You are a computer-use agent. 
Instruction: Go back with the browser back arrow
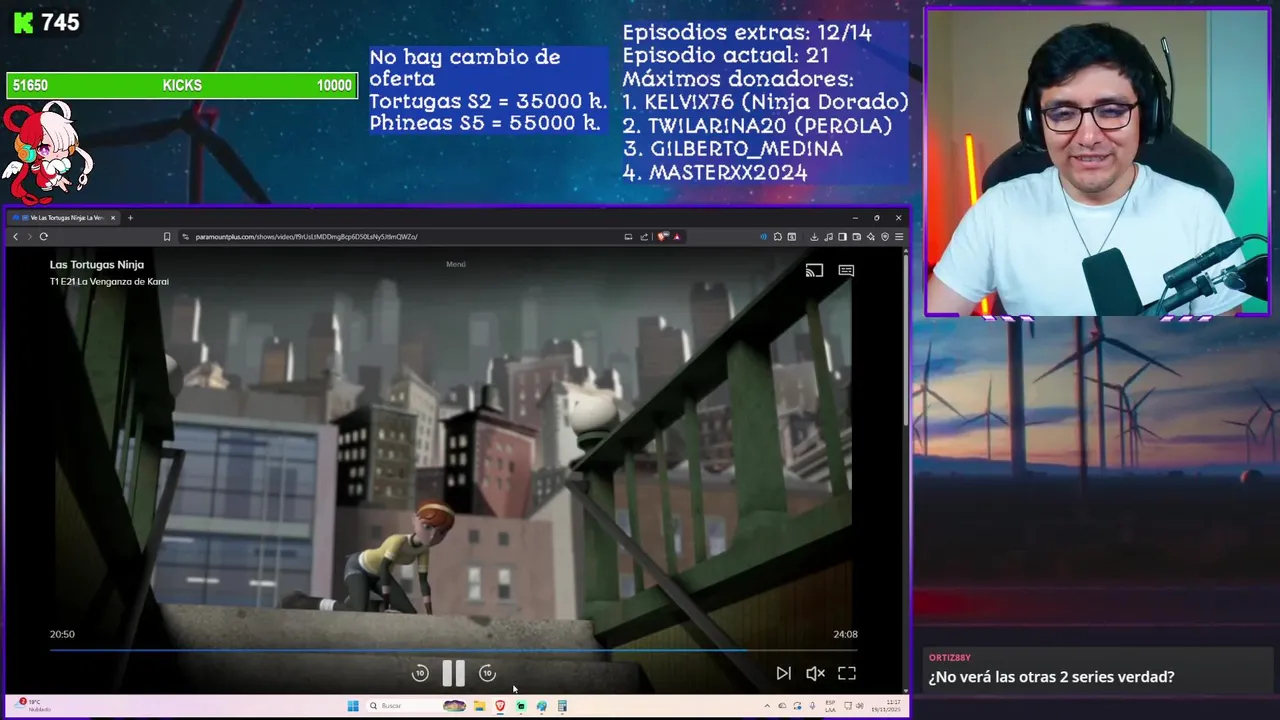(15, 237)
